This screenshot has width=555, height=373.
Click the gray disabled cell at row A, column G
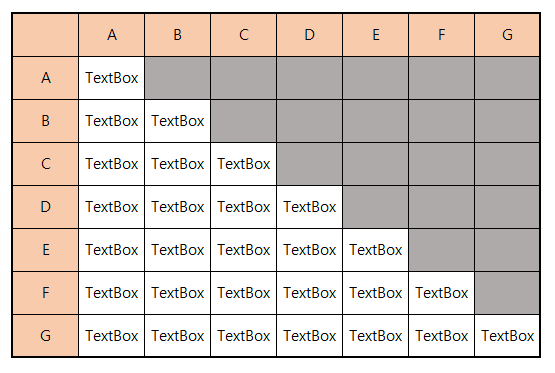coord(507,78)
